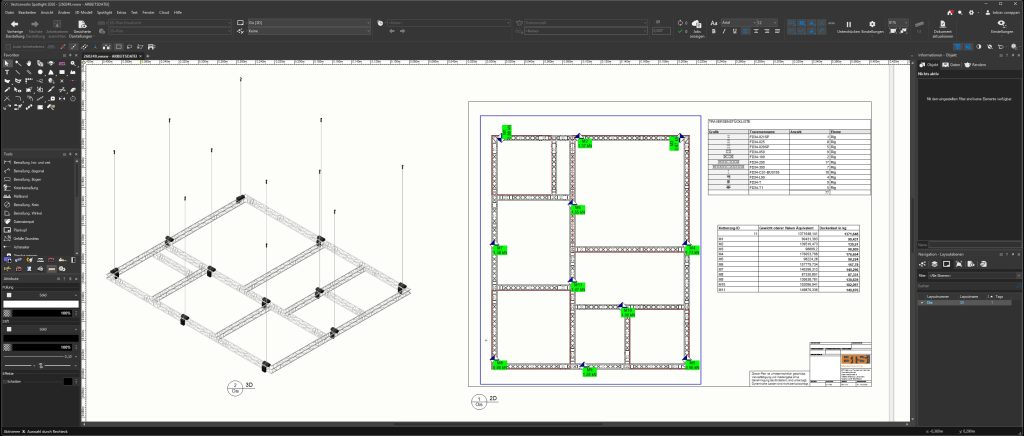The image size is (1024, 436).
Task: Click the home icon in title bar
Action: click(950, 12)
